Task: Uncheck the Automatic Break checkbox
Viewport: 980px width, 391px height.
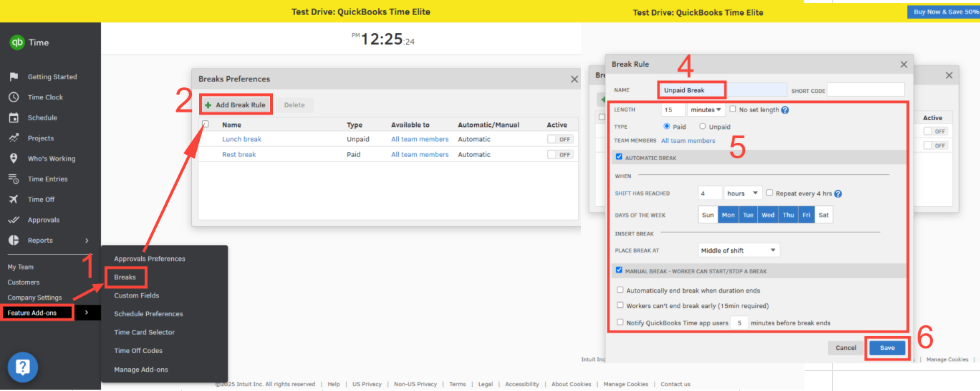Action: point(619,157)
